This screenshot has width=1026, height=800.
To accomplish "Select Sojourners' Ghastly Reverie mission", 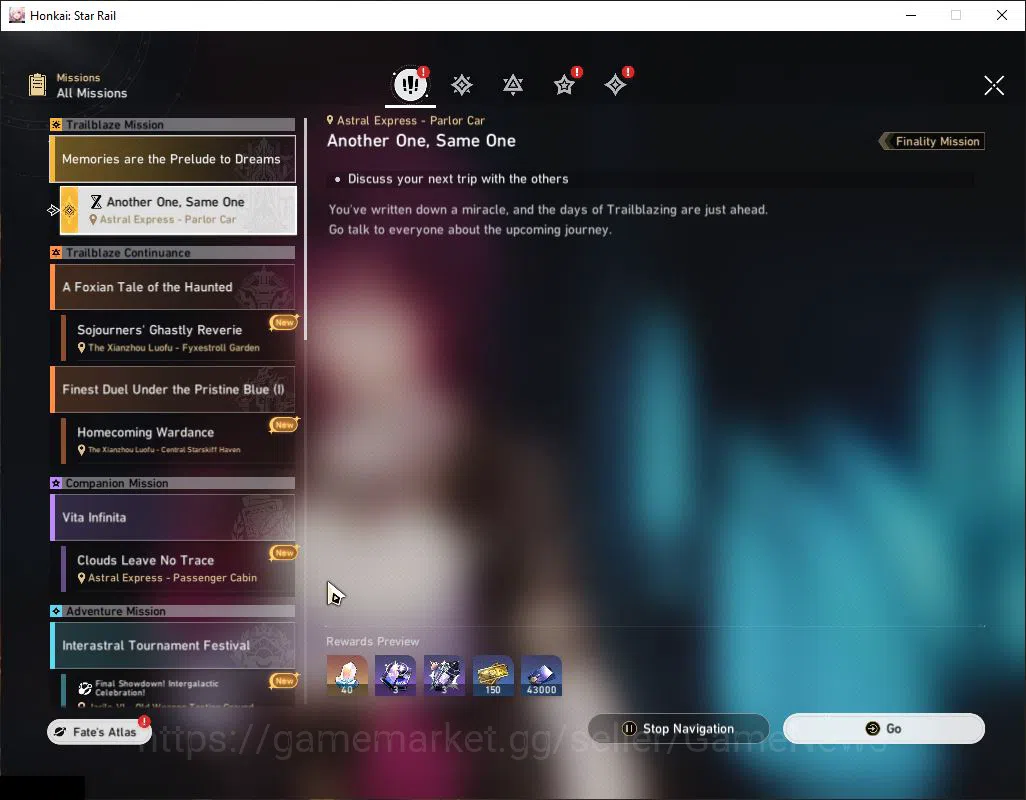I will (178, 338).
